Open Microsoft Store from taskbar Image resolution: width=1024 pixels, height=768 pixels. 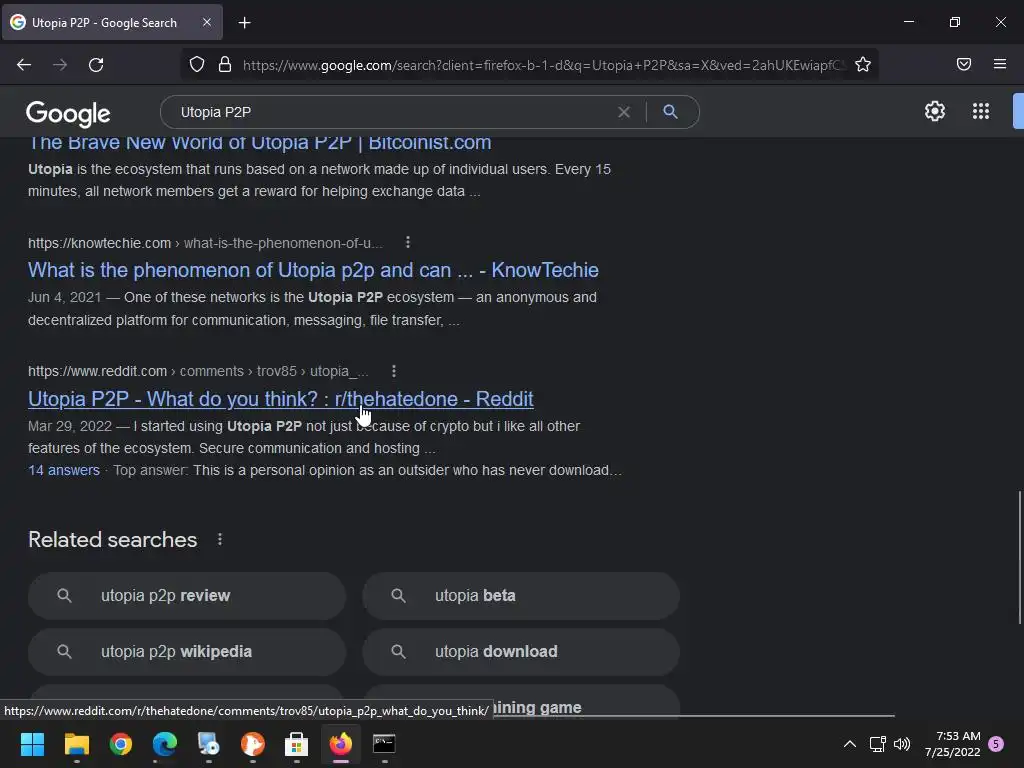pos(296,744)
